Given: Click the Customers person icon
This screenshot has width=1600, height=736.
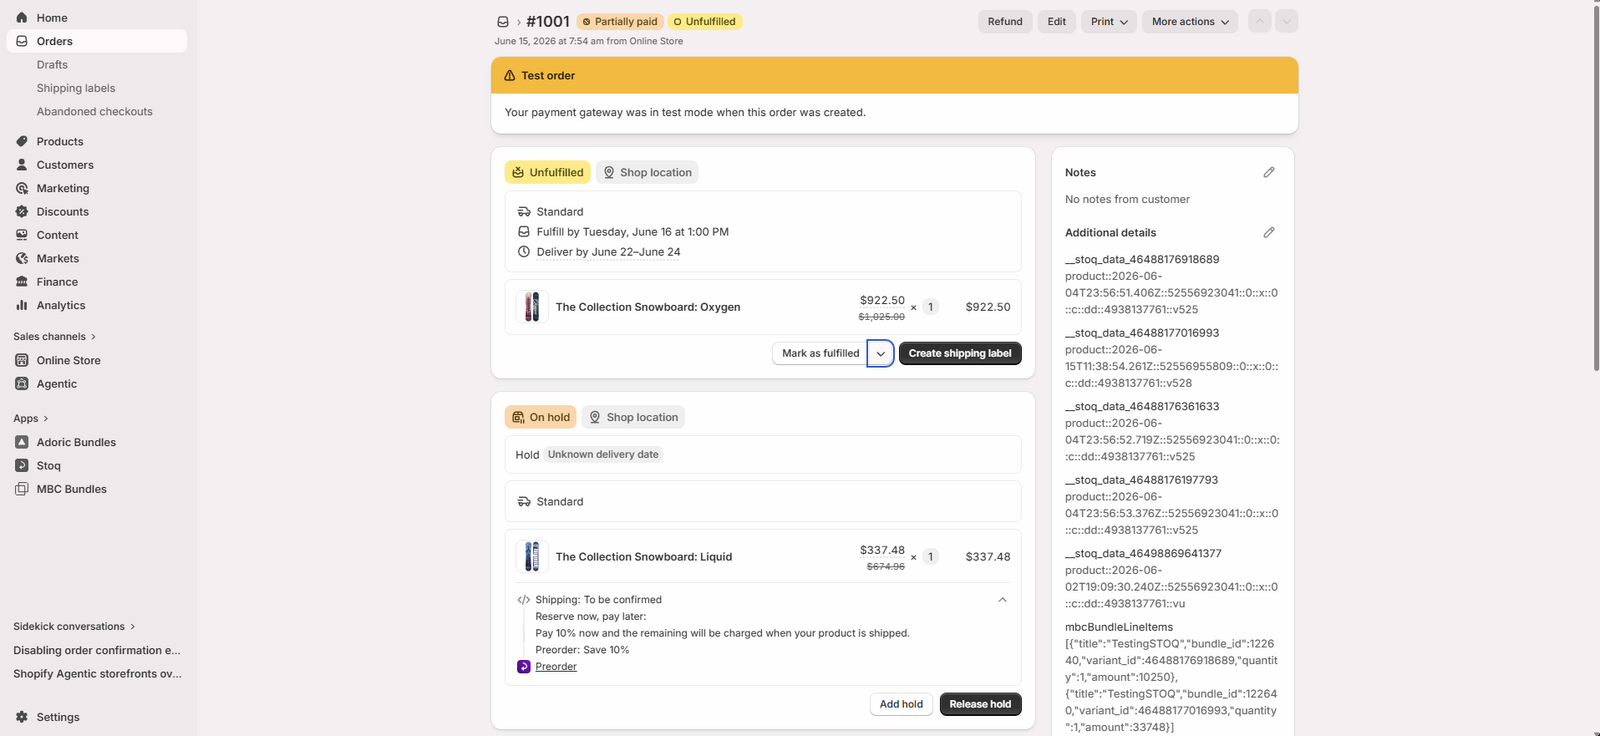Looking at the screenshot, I should click(22, 165).
